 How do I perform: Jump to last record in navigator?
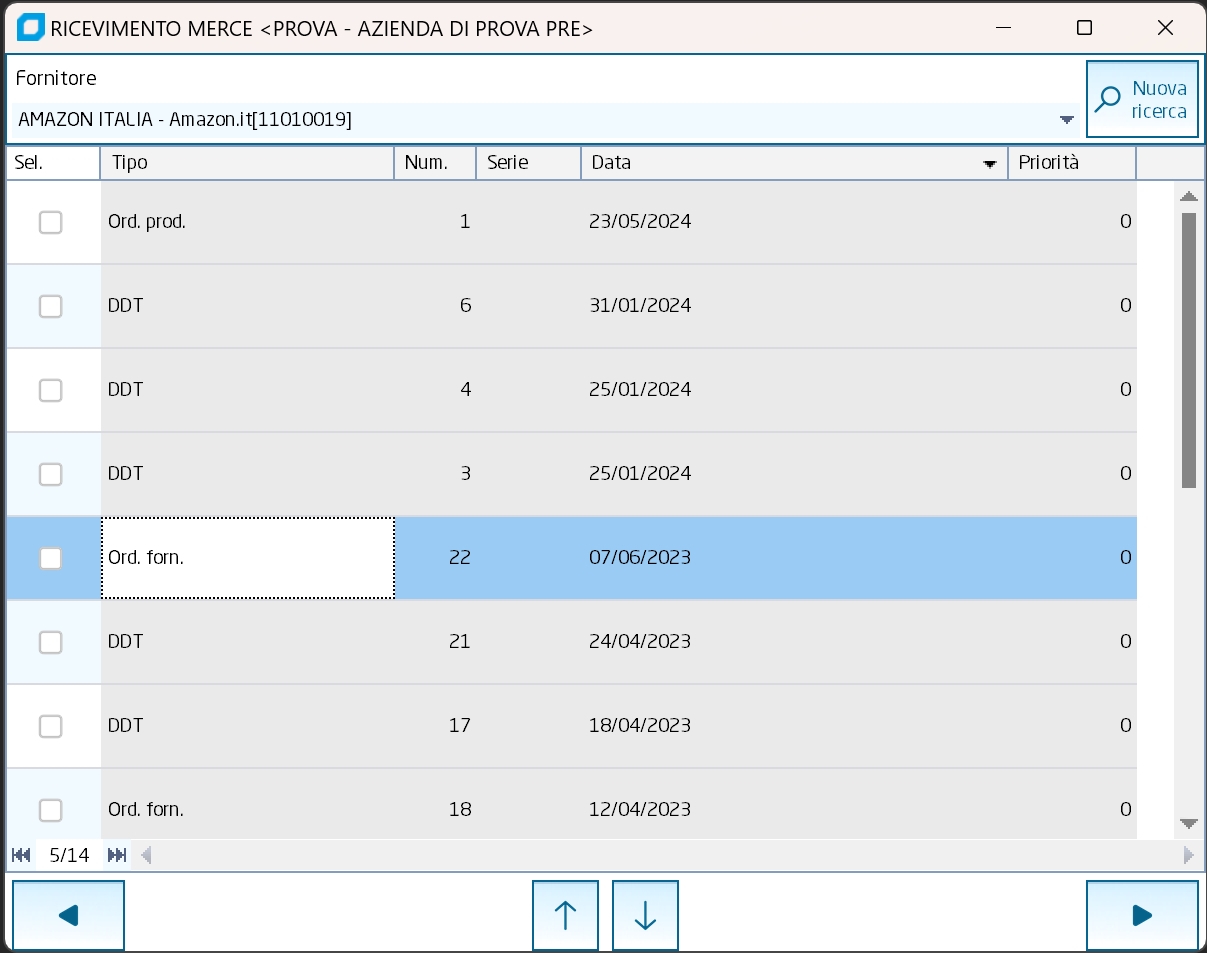tap(117, 855)
